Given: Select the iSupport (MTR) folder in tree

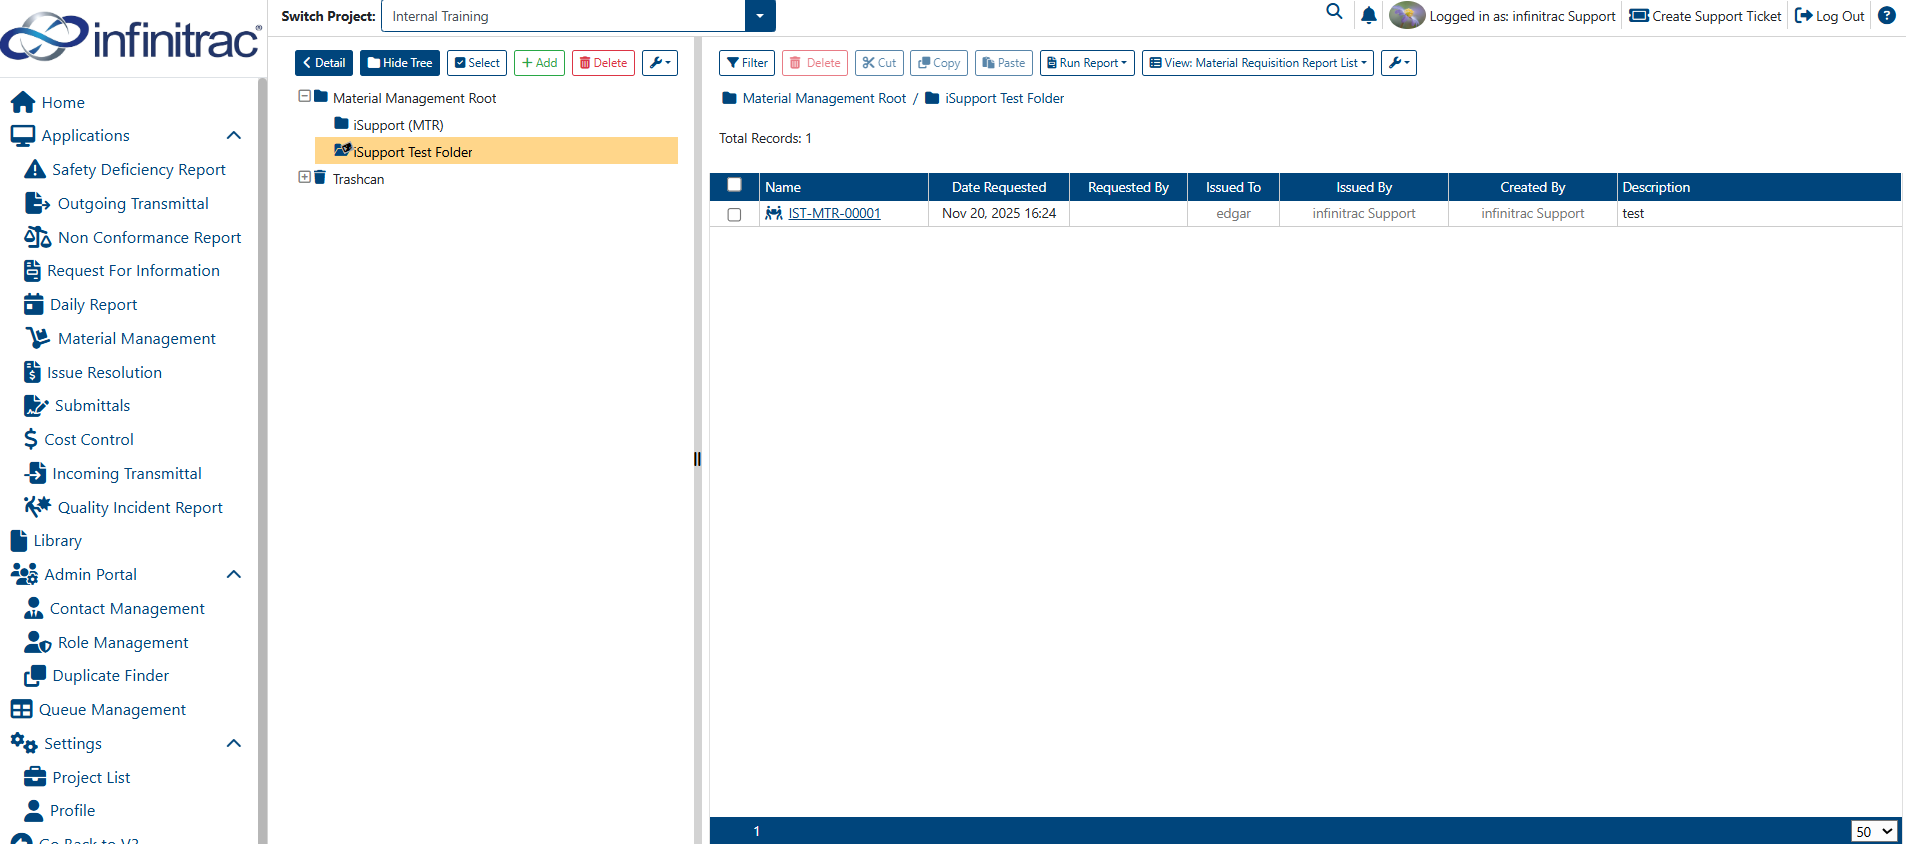Looking at the screenshot, I should point(398,125).
